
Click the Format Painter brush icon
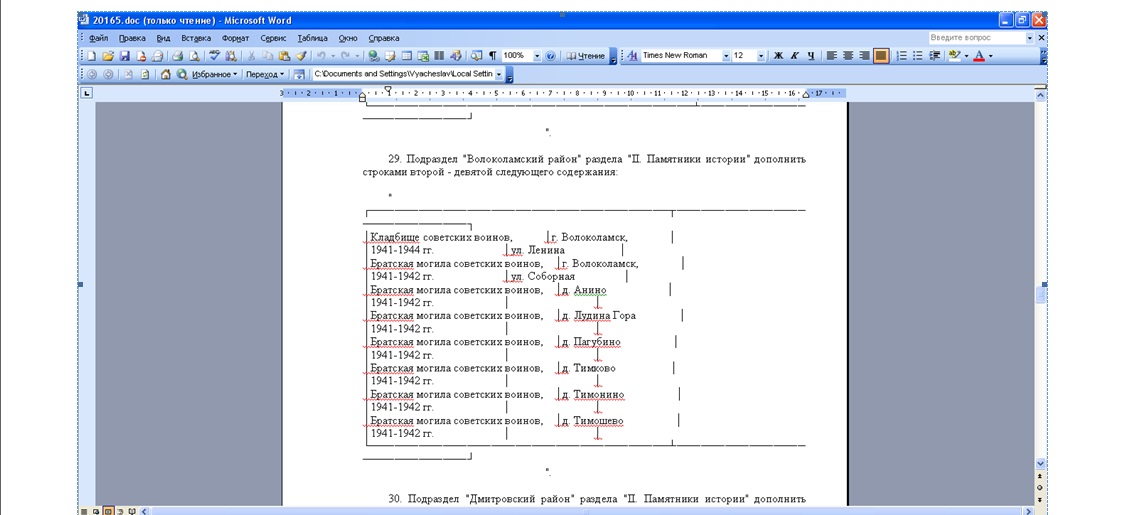[301, 56]
